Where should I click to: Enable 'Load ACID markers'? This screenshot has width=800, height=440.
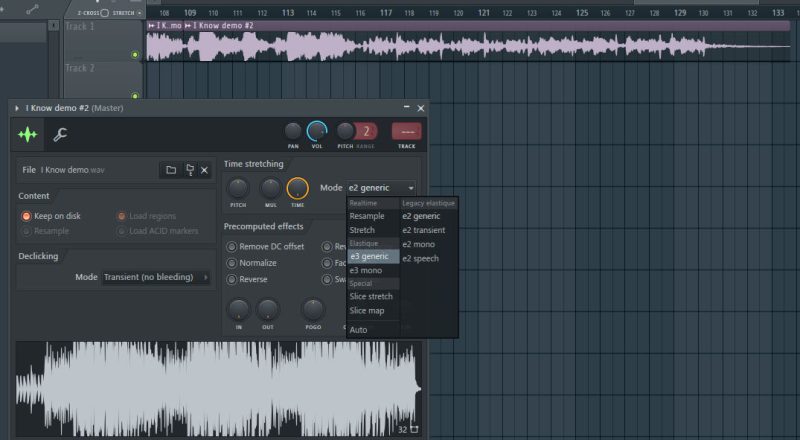coord(158,231)
